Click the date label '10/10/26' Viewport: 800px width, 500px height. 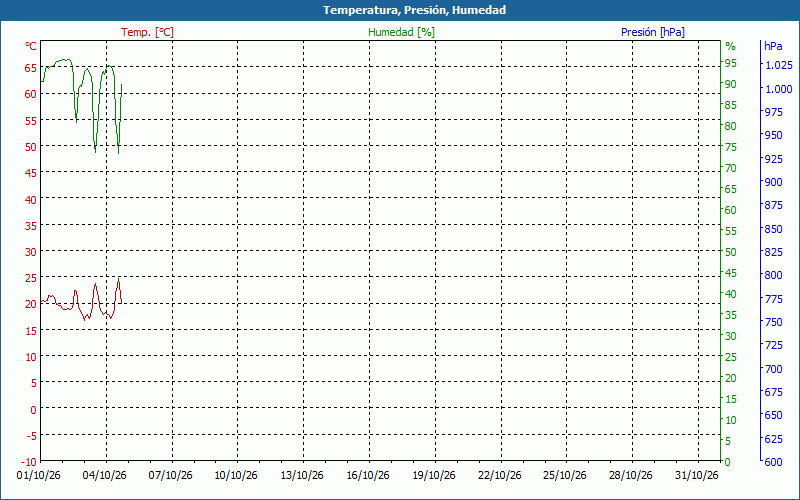coord(236,476)
